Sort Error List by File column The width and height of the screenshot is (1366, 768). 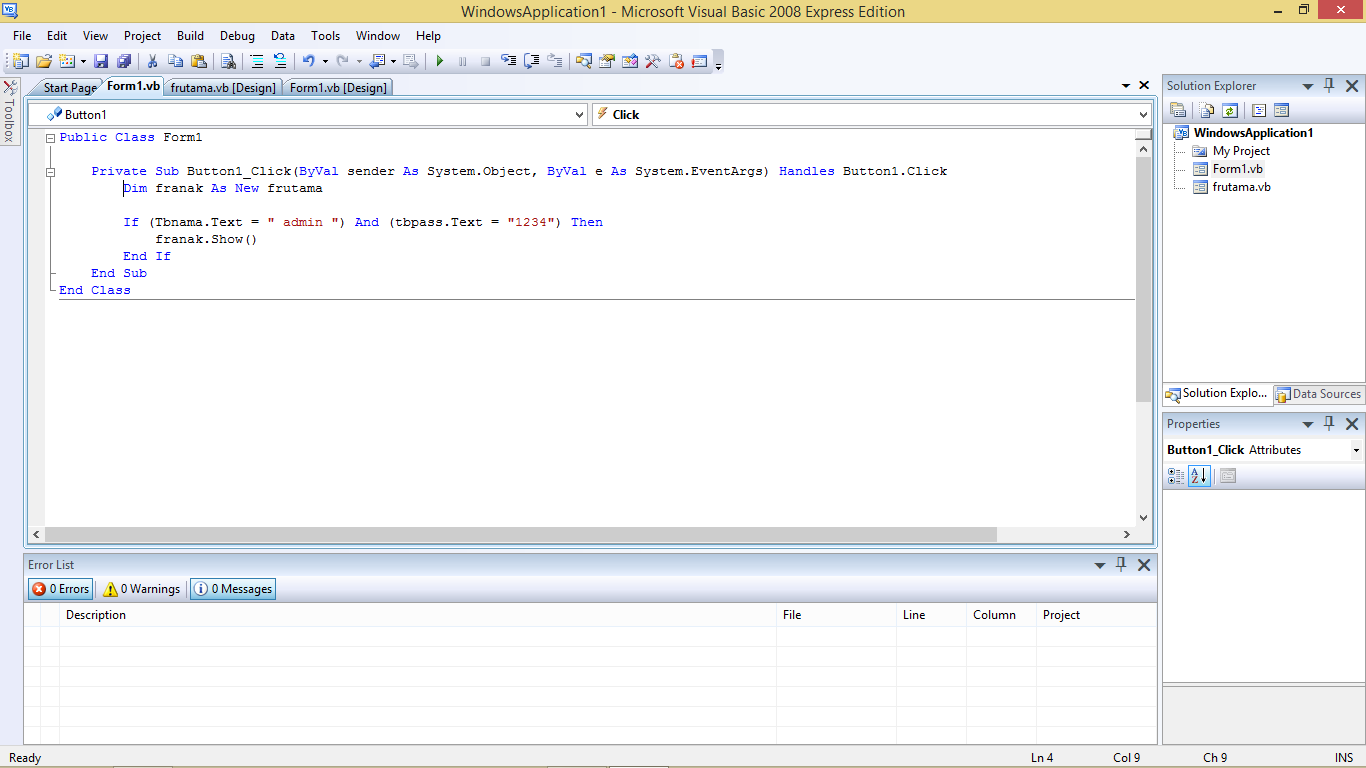coord(836,615)
